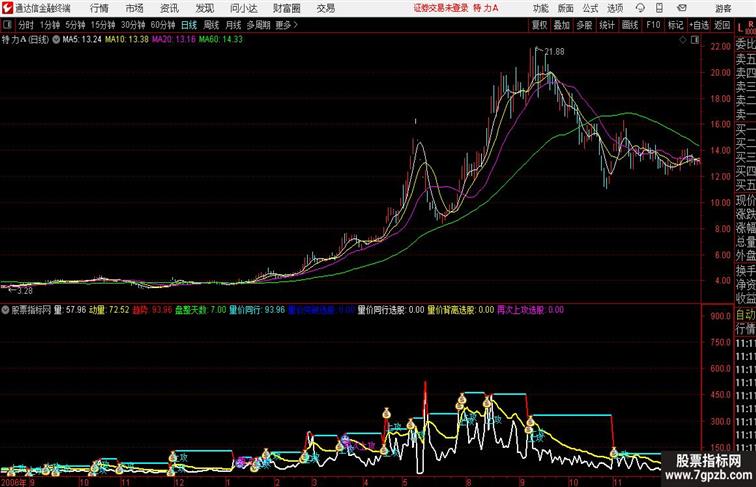This screenshot has height=487, width=756.
Task: Open the 交易 menu
Action: [325, 8]
